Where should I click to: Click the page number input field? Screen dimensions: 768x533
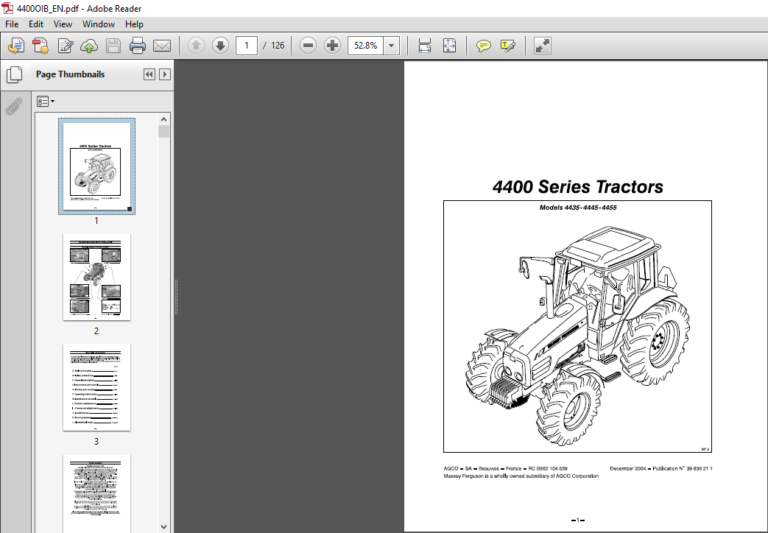[x=246, y=46]
